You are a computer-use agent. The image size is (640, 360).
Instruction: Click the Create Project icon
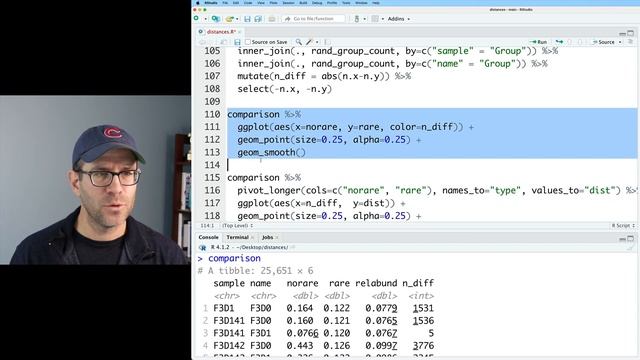(x=216, y=19)
